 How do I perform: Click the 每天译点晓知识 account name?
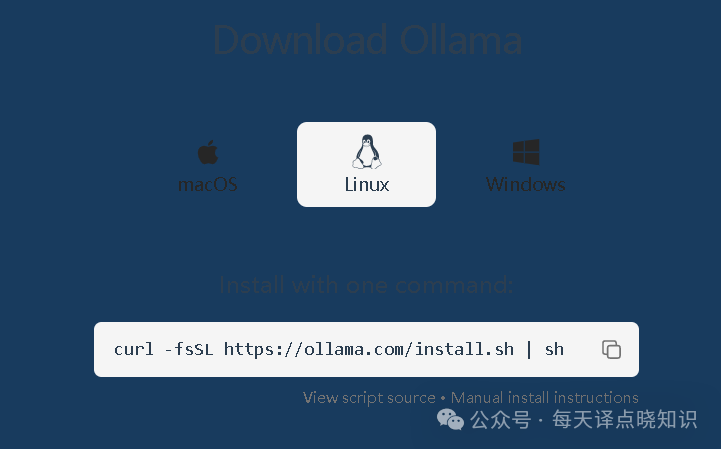[x=624, y=420]
